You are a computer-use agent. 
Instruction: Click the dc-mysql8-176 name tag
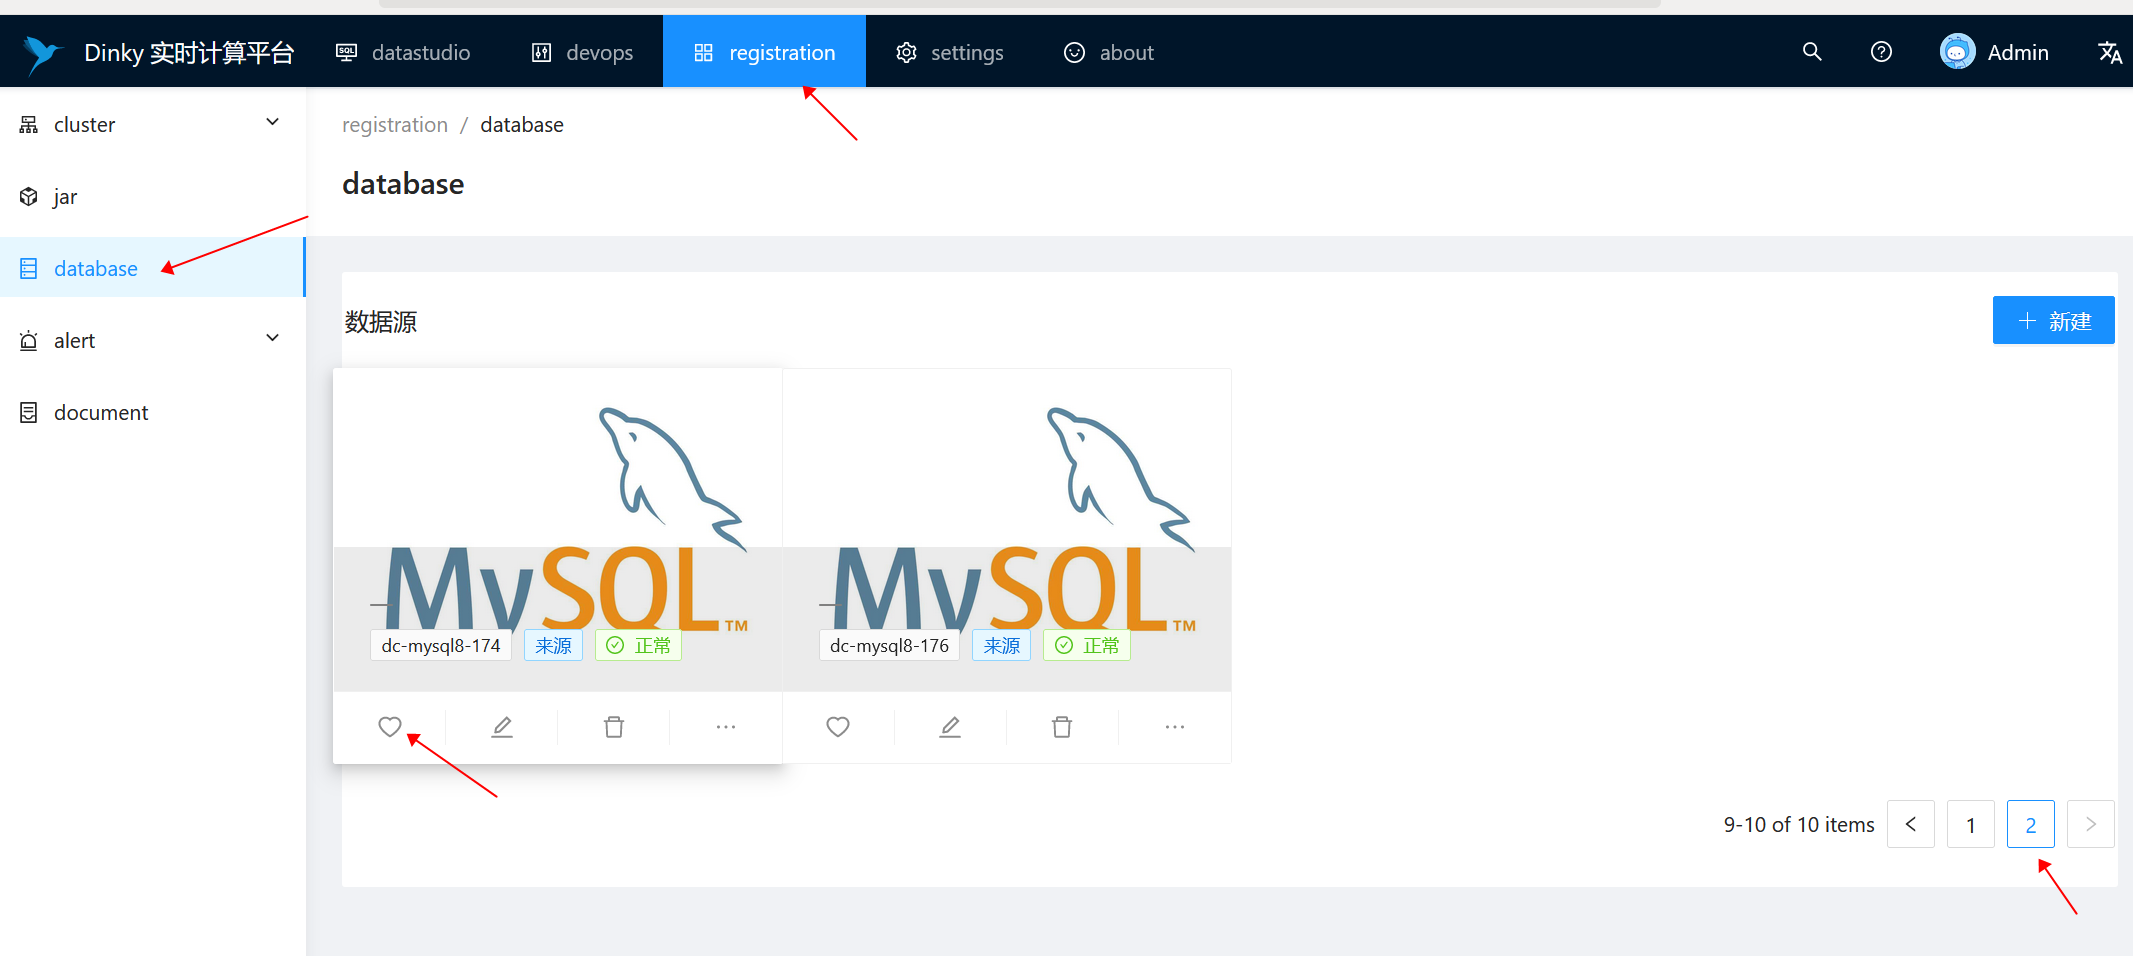tap(889, 646)
